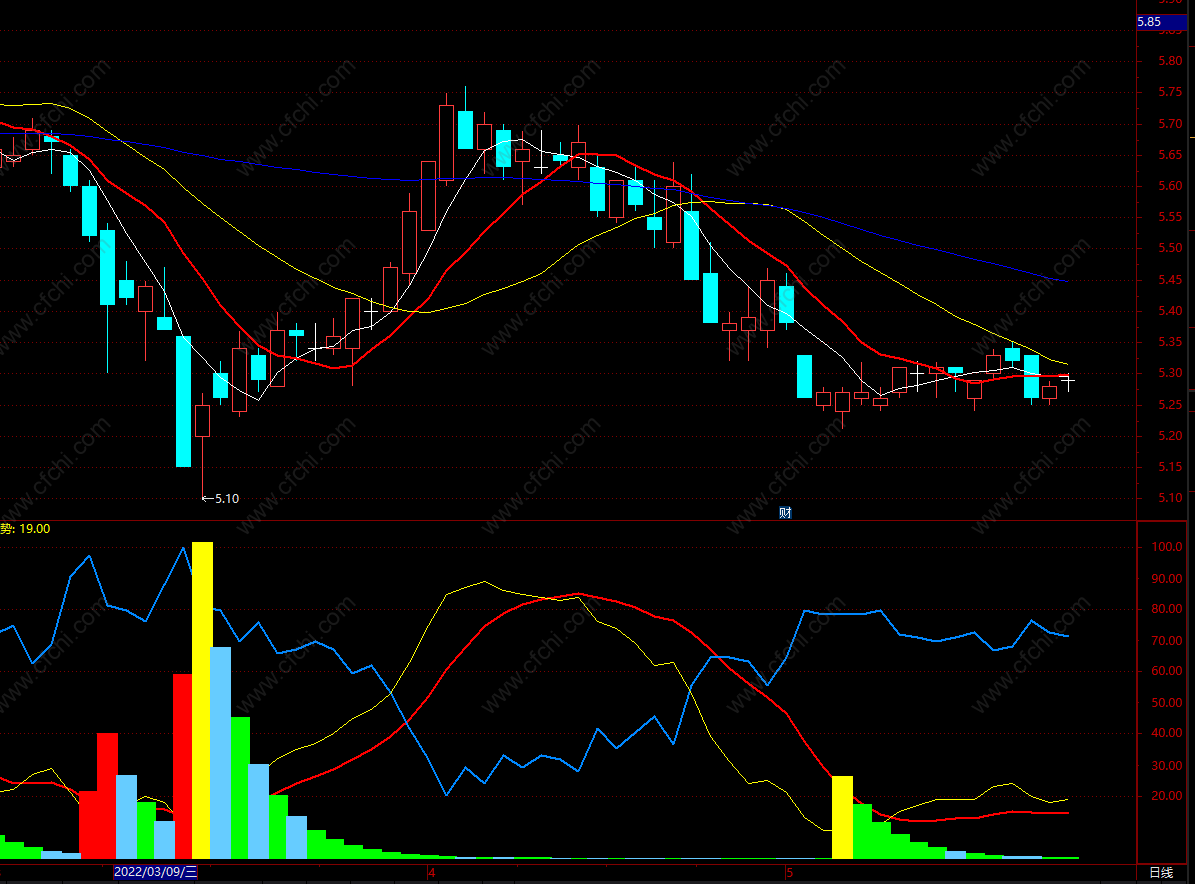Click 5.25 on the price axis

(1170, 405)
